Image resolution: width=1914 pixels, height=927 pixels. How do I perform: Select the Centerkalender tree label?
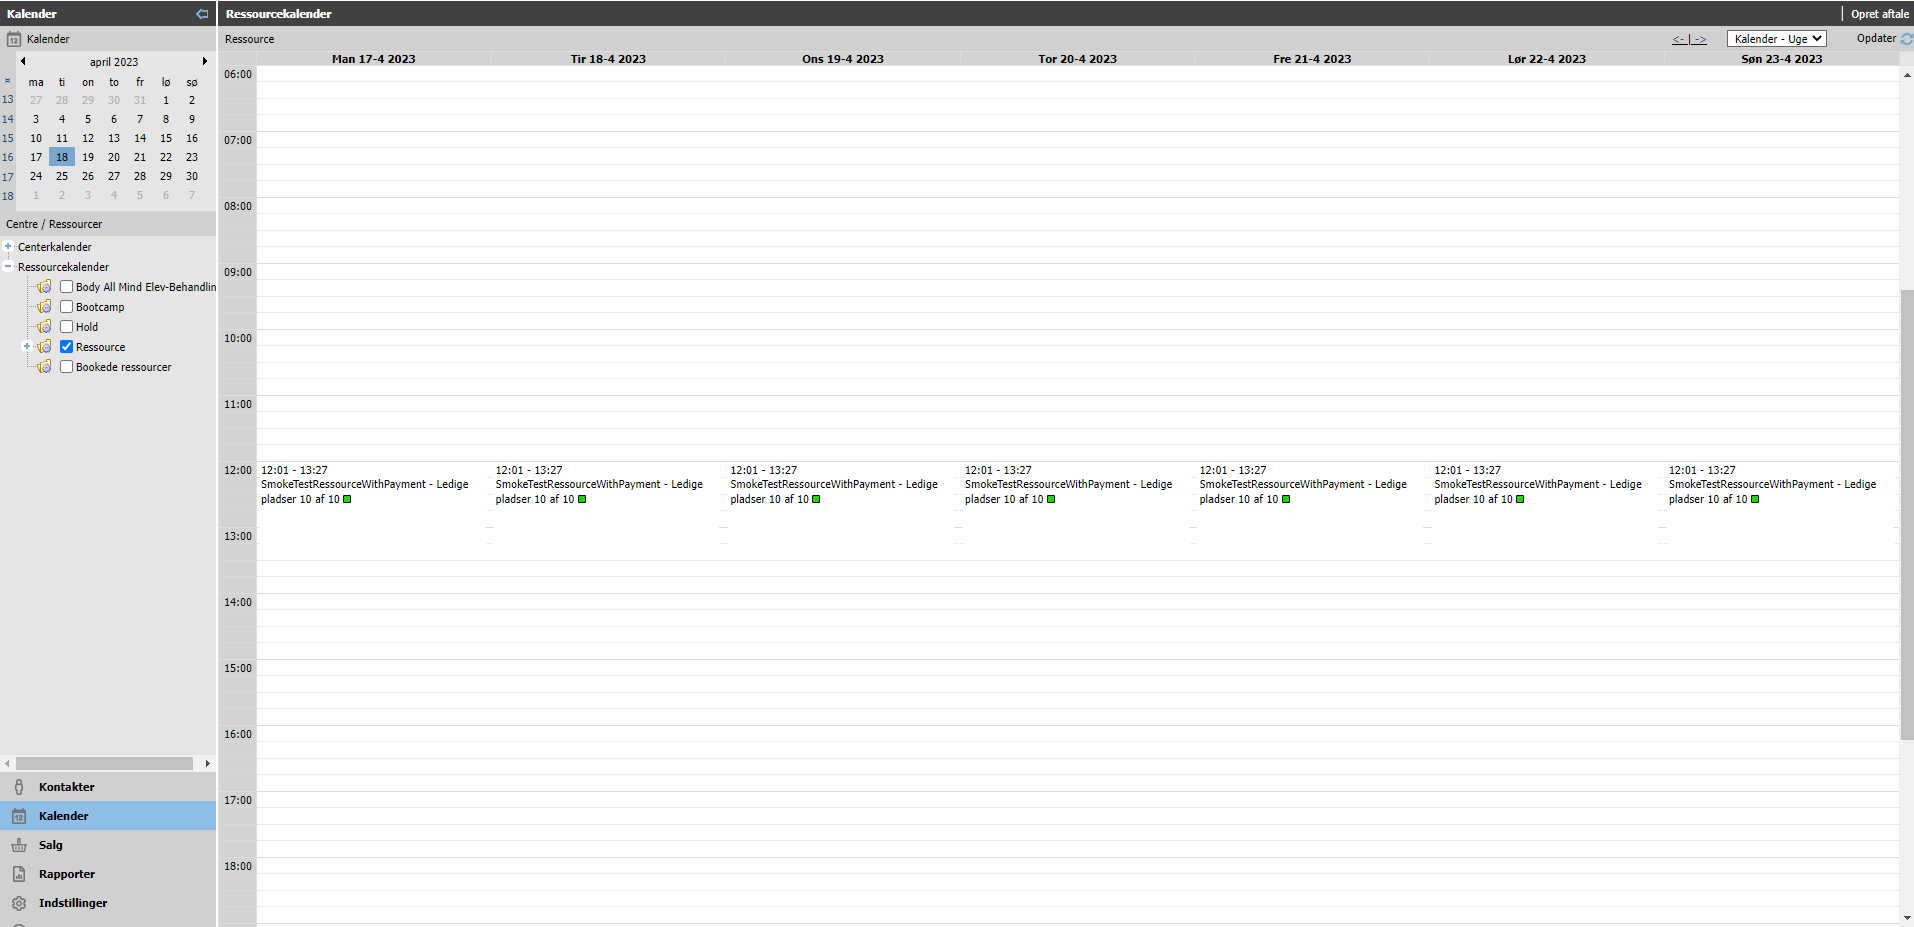tap(55, 247)
